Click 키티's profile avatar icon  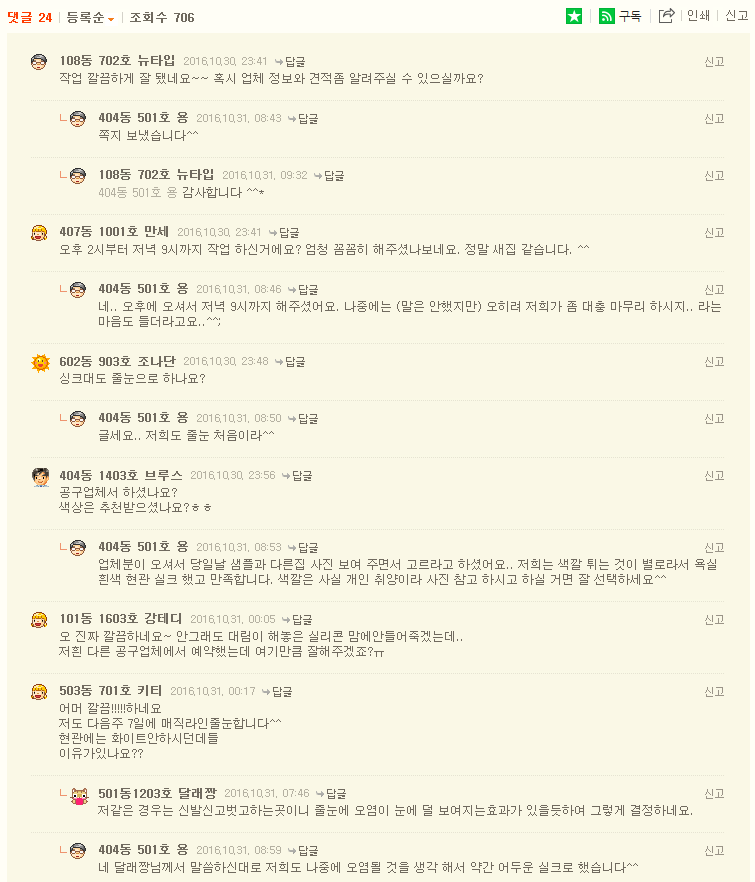click(40, 692)
